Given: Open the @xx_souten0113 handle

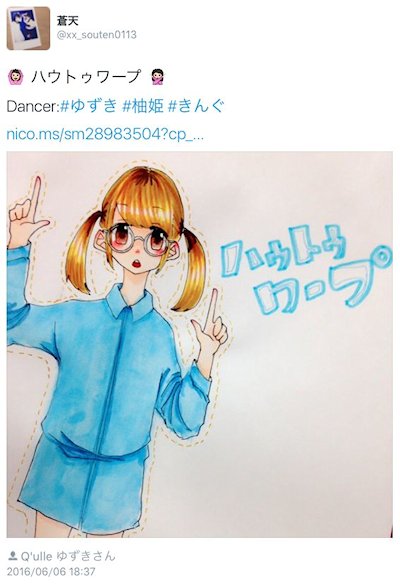Looking at the screenshot, I should pyautogui.click(x=96, y=35).
